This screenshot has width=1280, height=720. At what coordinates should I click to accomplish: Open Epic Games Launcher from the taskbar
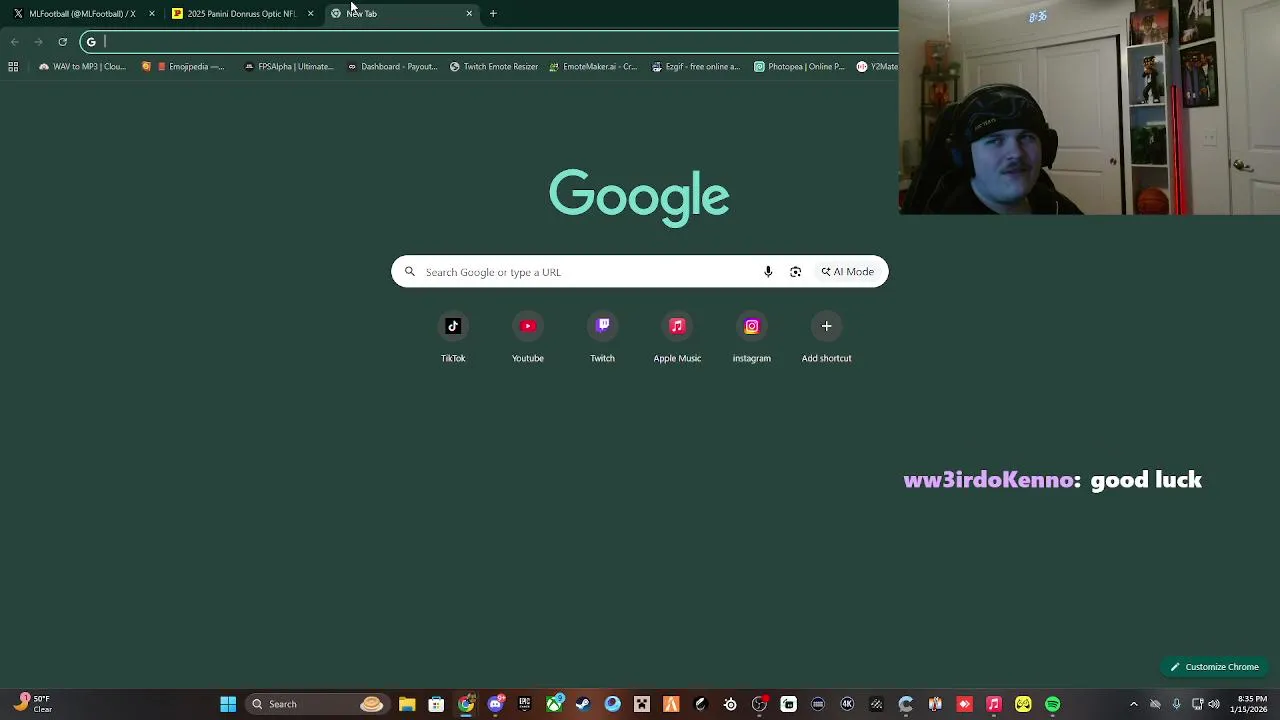point(524,704)
